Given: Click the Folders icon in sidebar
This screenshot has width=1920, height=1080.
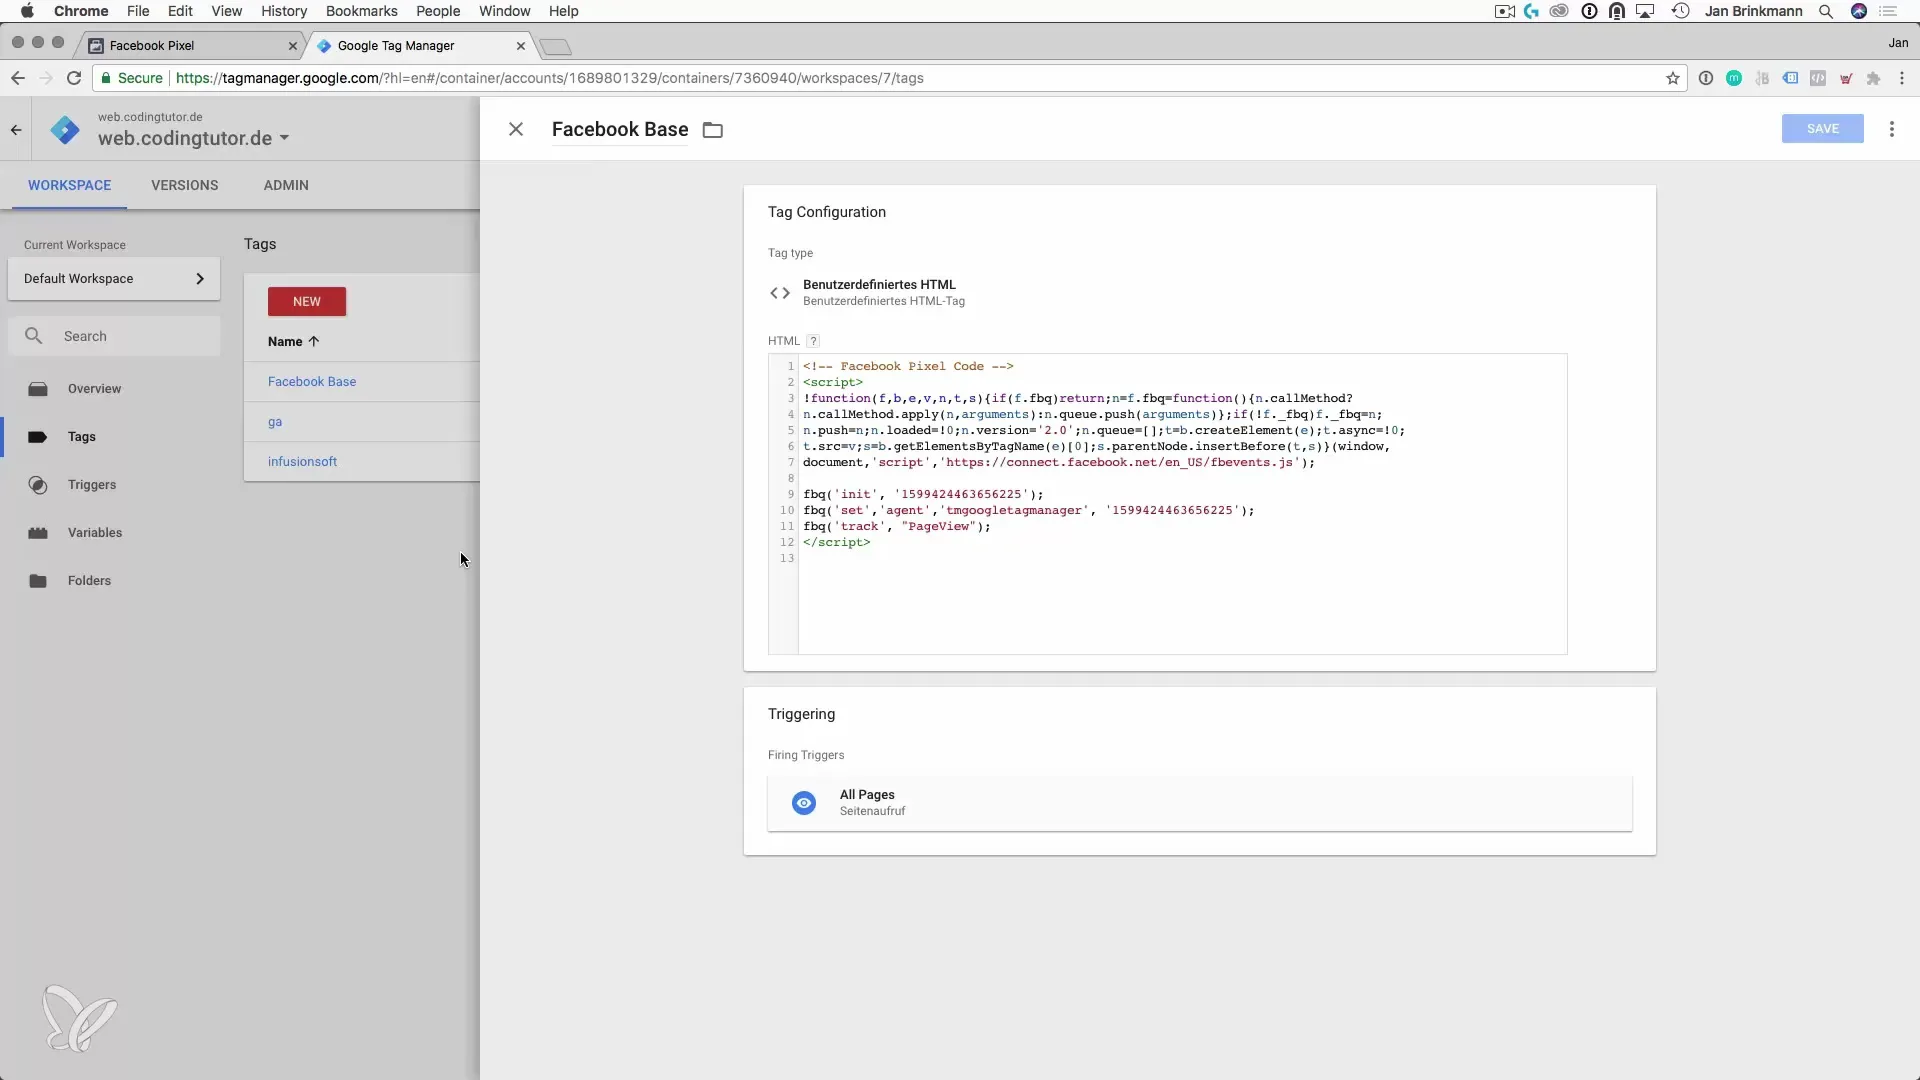Looking at the screenshot, I should point(38,581).
